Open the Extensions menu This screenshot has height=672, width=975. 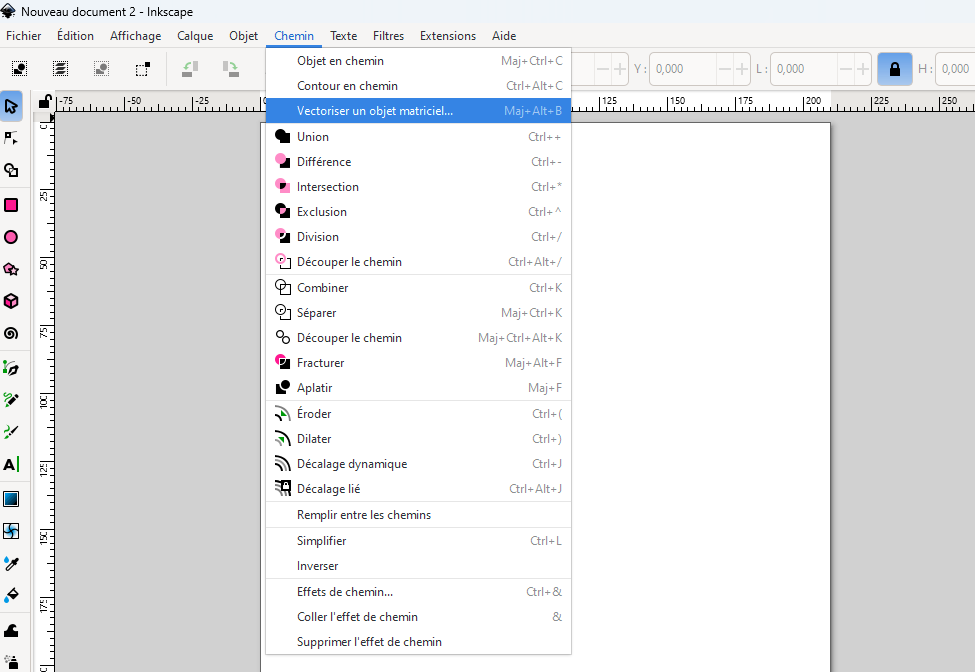coord(447,36)
